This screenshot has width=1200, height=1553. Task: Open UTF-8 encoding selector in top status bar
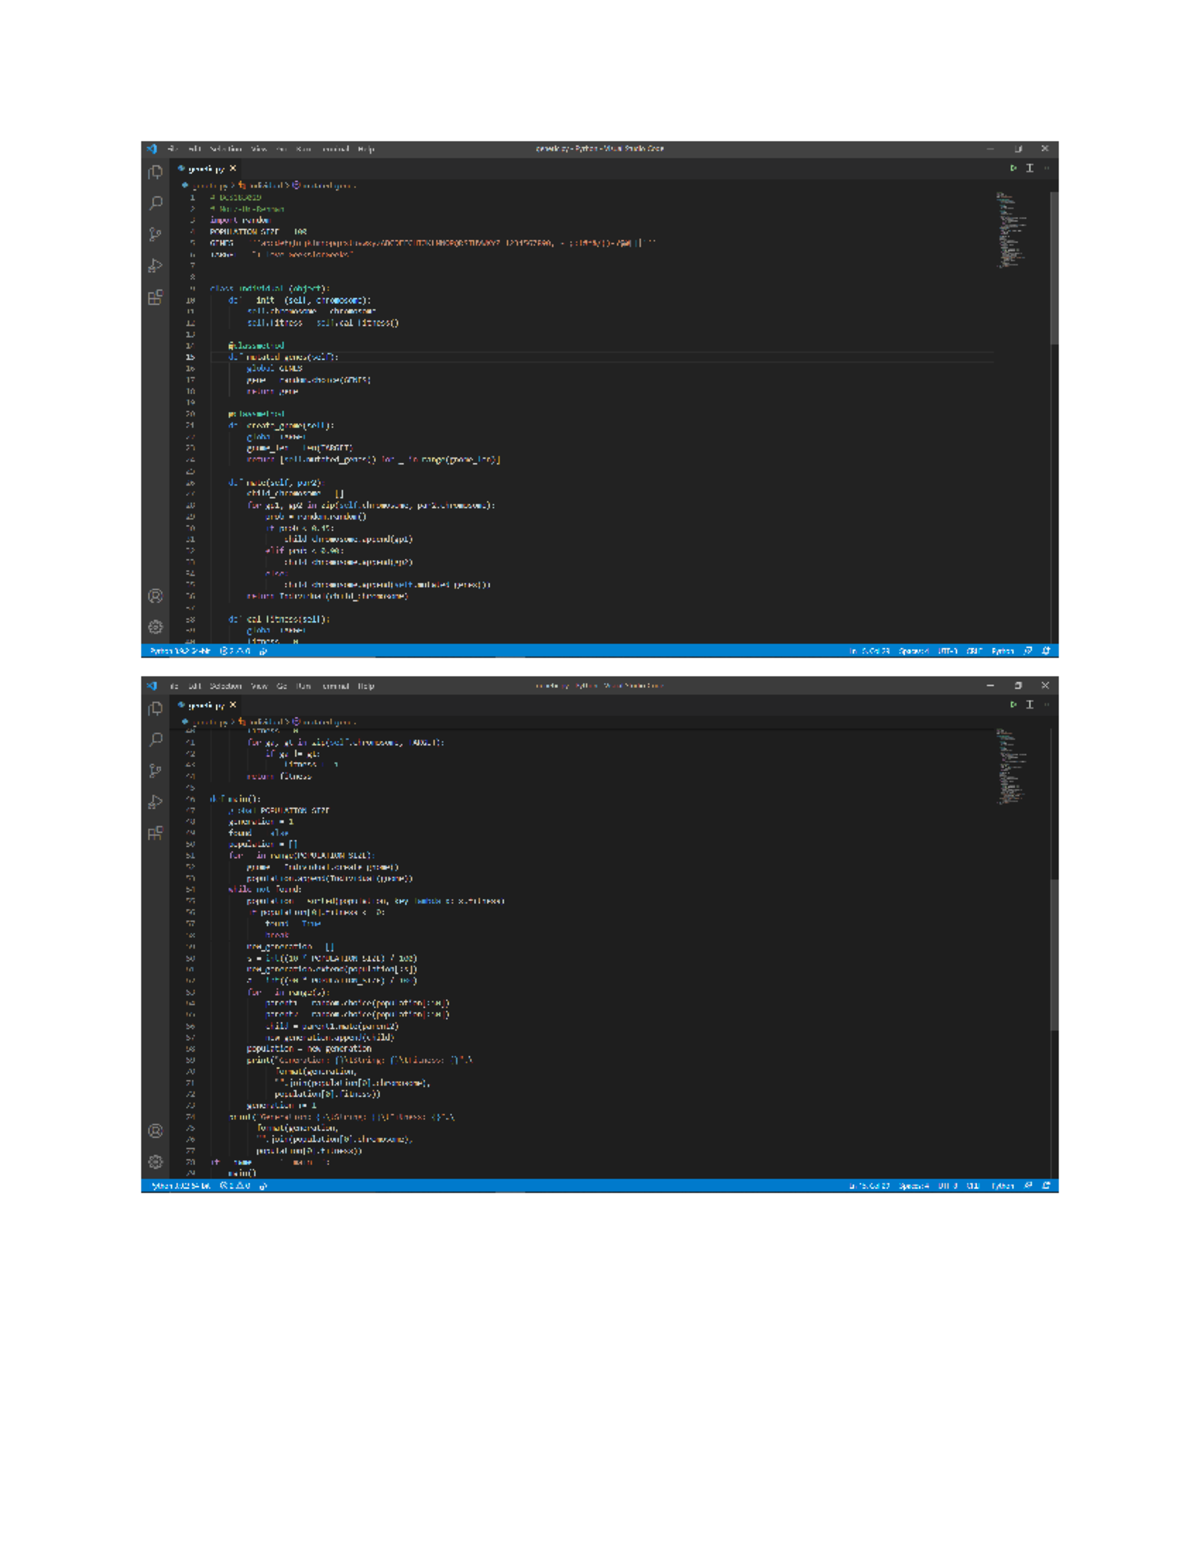[947, 651]
